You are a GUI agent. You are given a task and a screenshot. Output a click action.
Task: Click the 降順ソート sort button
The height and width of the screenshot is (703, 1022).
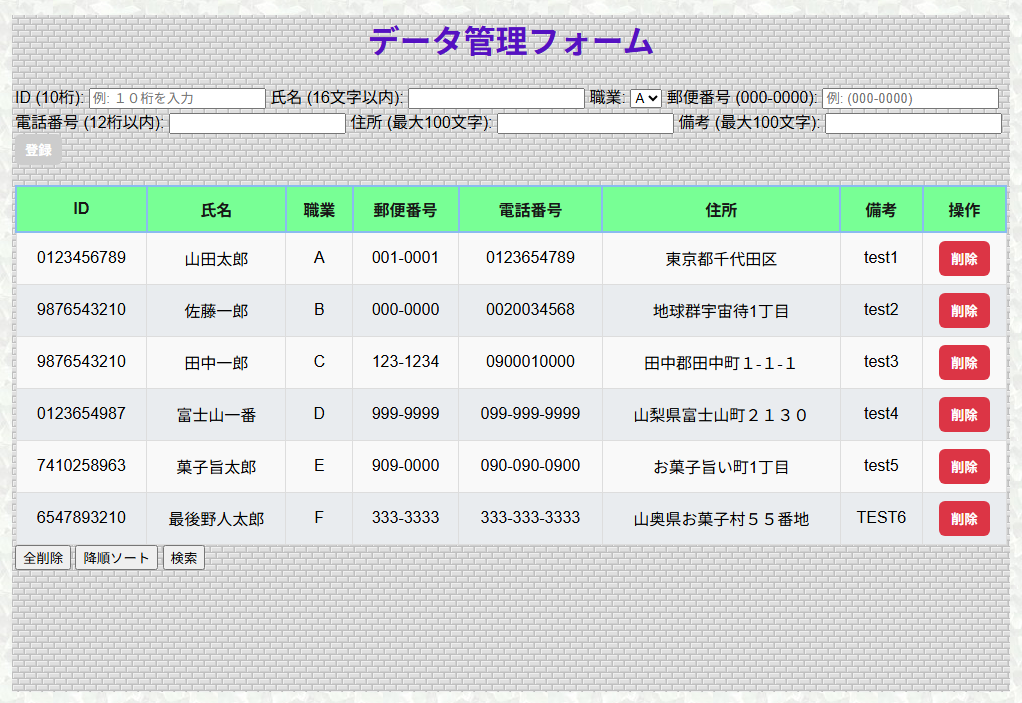pyautogui.click(x=116, y=558)
